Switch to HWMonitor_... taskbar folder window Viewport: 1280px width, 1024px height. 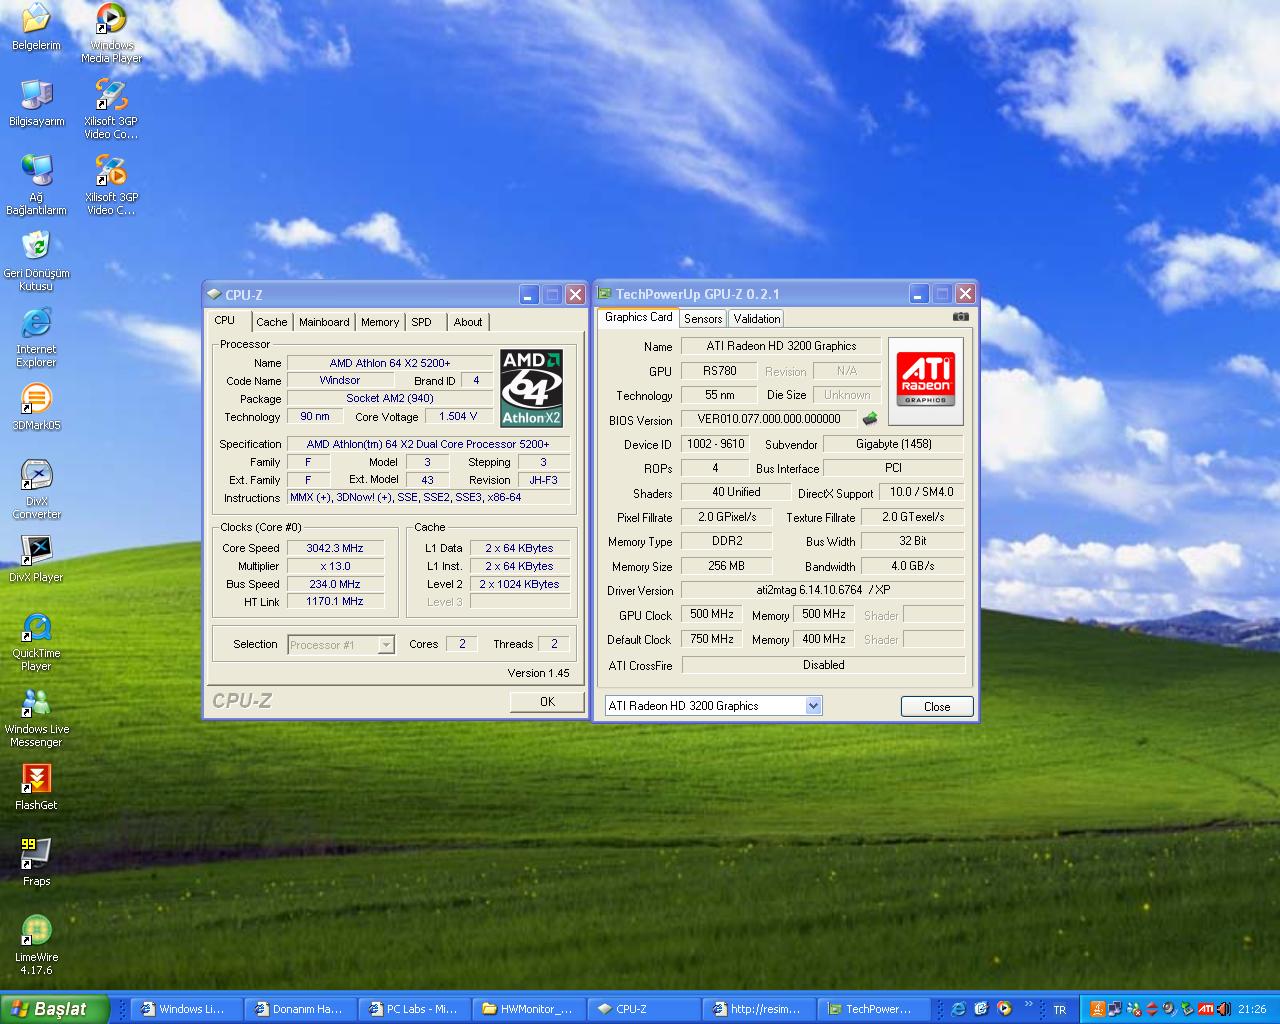pyautogui.click(x=531, y=1009)
